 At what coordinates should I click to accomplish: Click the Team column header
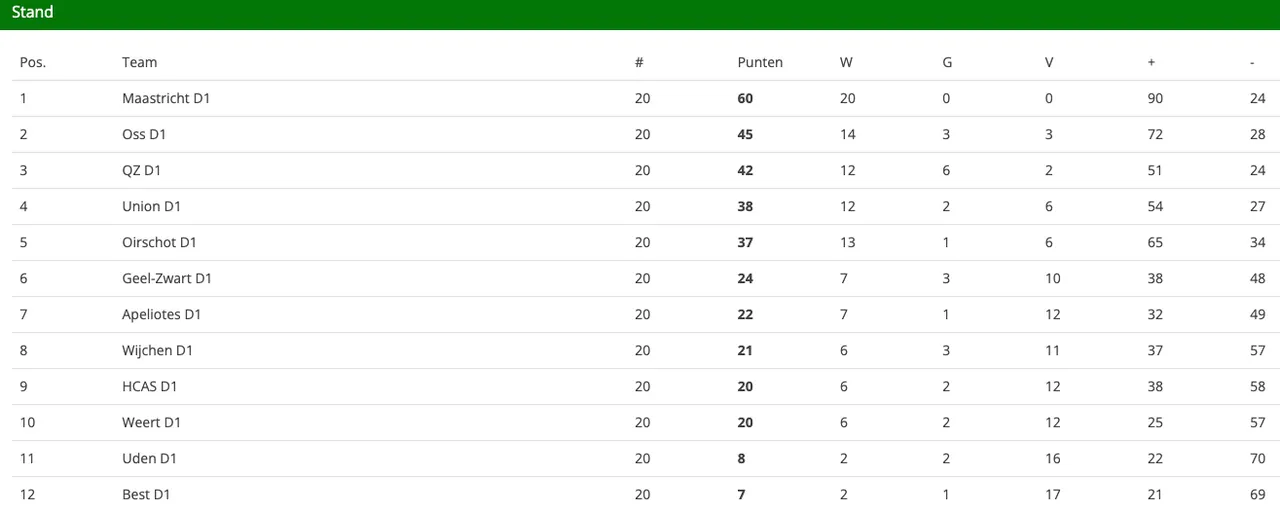[140, 62]
